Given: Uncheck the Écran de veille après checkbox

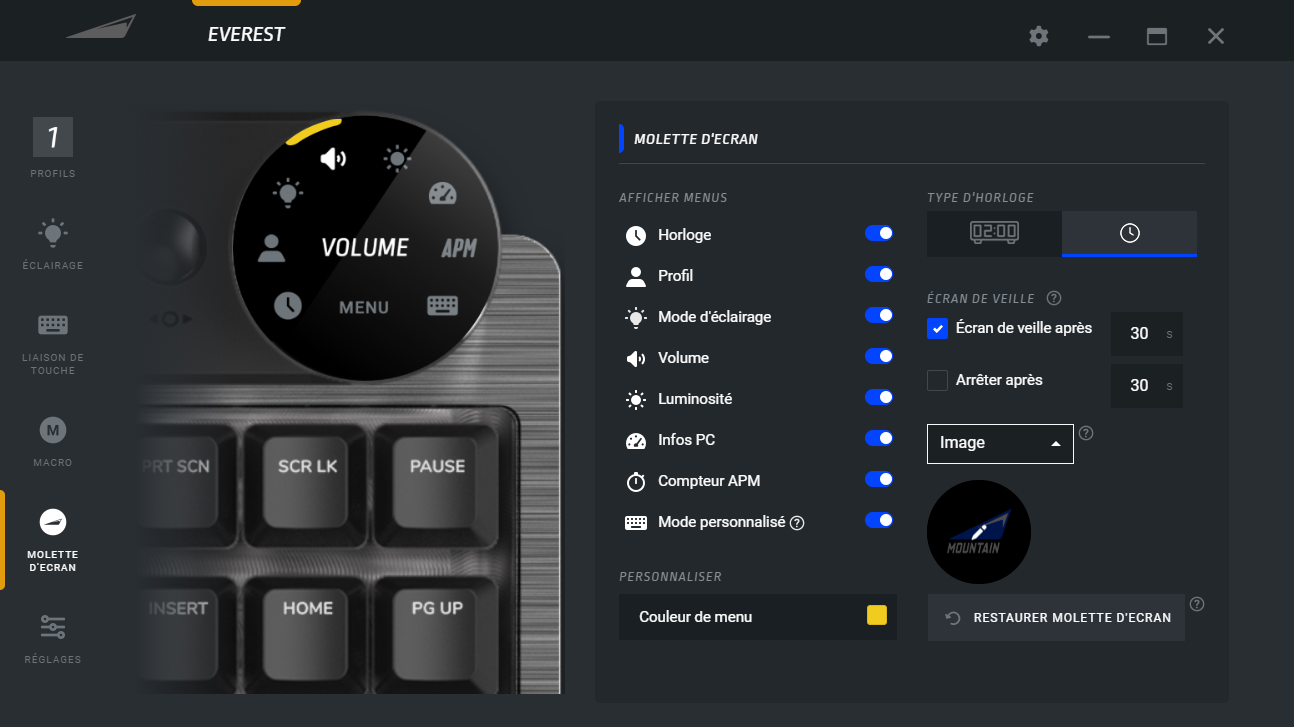Looking at the screenshot, I should [x=937, y=328].
